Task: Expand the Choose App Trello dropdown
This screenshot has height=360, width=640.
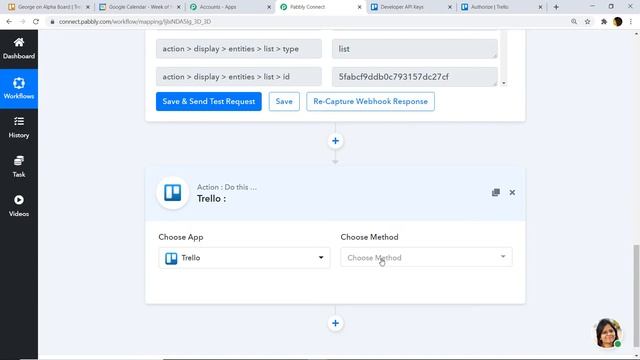Action: coord(244,258)
